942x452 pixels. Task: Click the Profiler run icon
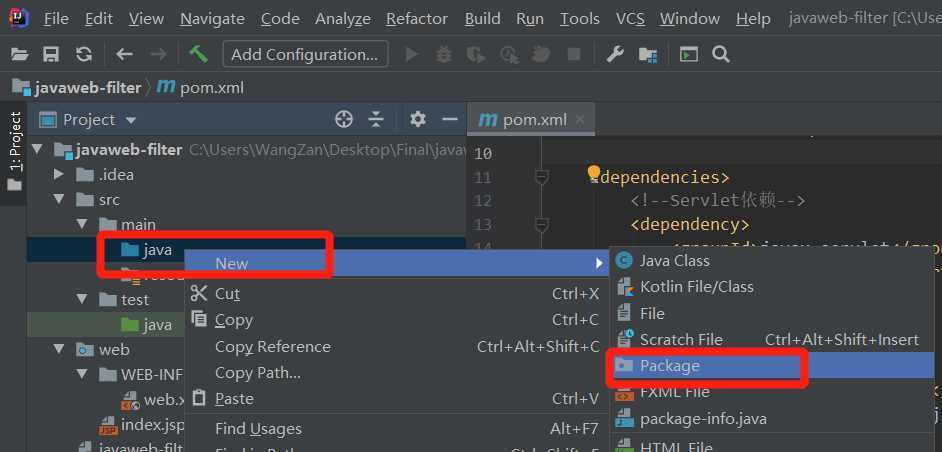[x=509, y=55]
